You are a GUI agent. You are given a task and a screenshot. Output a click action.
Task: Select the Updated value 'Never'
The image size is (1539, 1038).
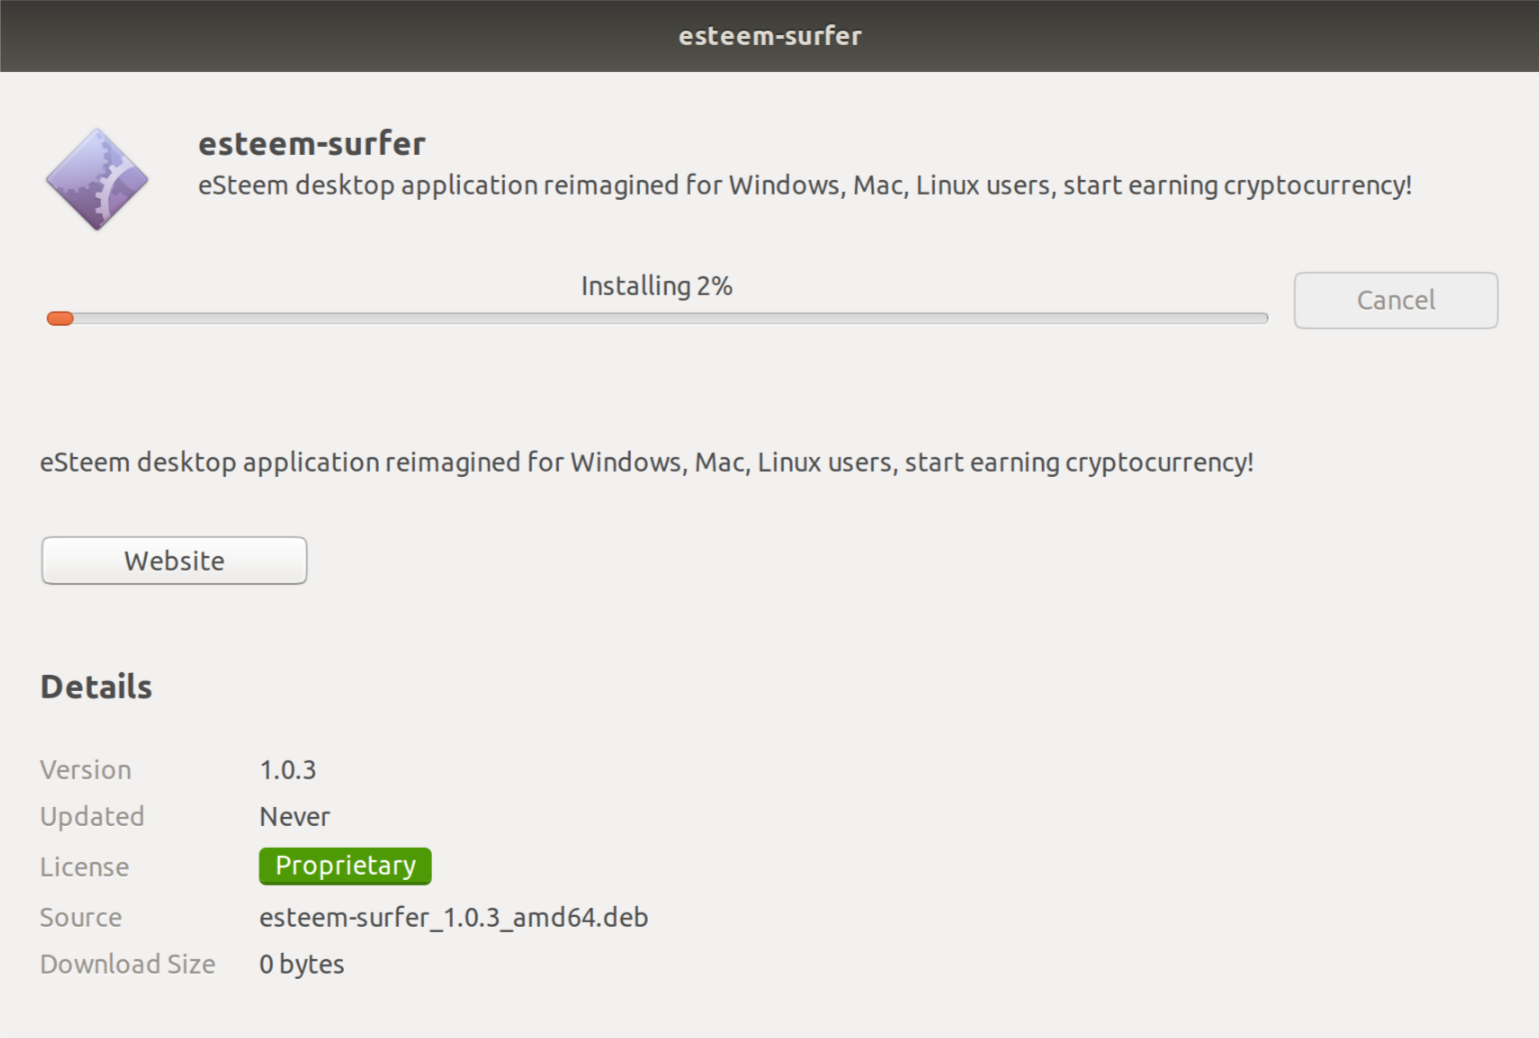point(295,817)
